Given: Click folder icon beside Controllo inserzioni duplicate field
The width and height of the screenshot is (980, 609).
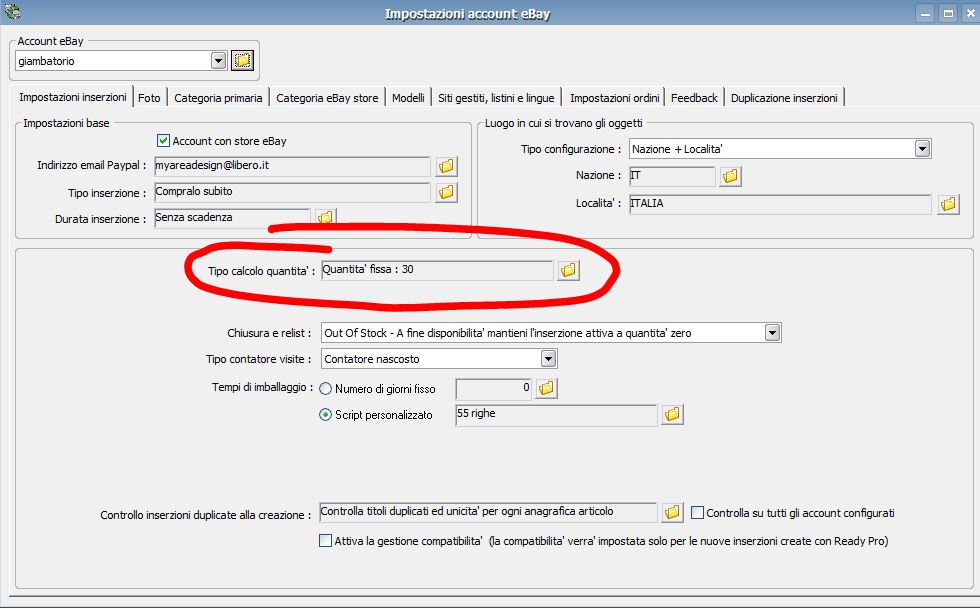Looking at the screenshot, I should pyautogui.click(x=672, y=512).
